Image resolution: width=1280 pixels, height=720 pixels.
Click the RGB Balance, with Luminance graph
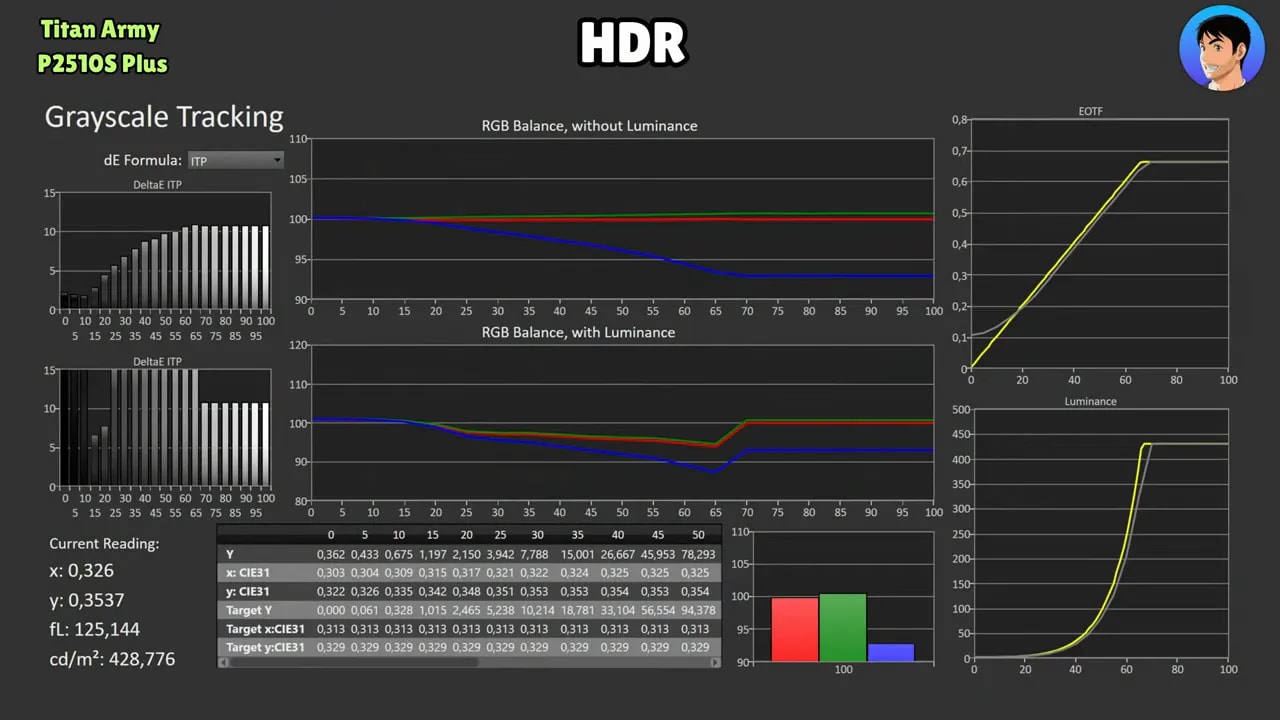(x=622, y=423)
